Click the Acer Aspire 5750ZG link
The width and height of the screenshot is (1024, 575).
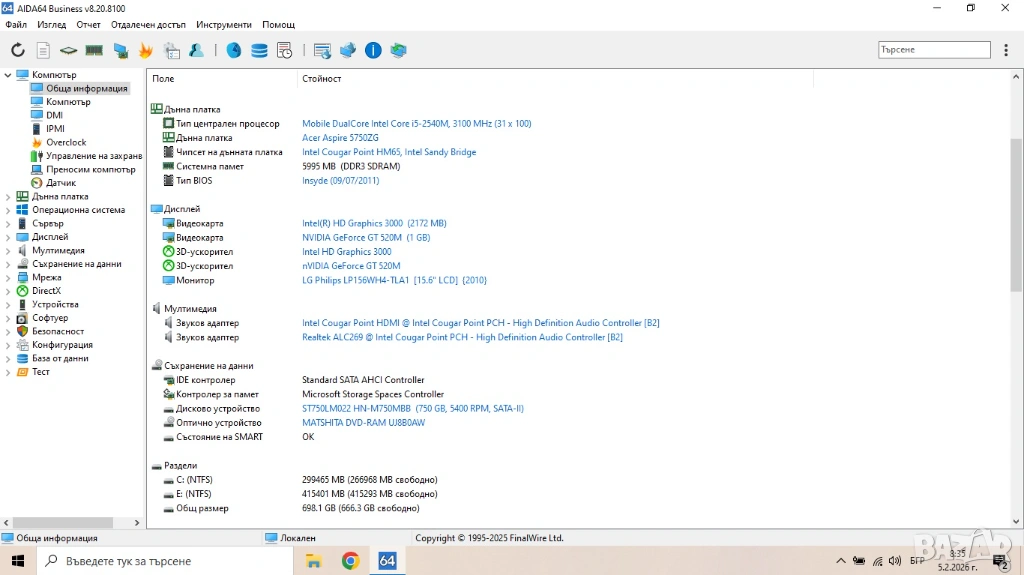(340, 138)
